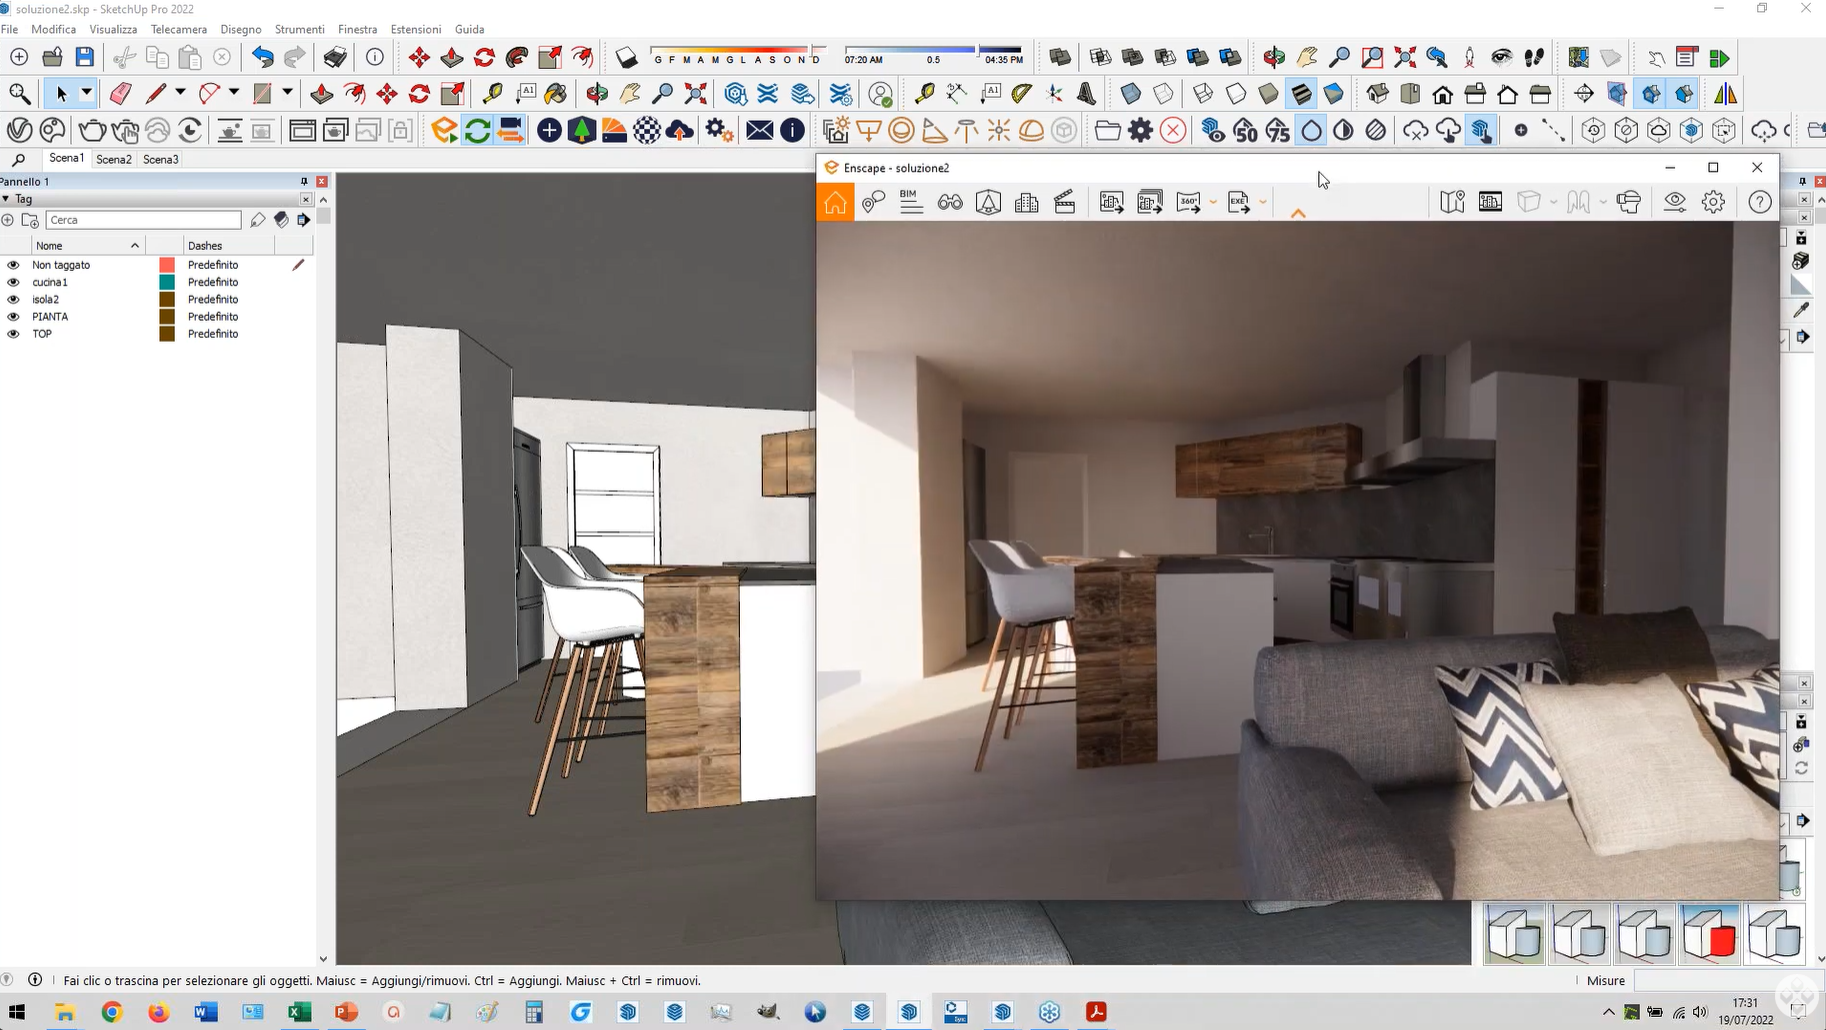
Task: Click the Enscape Home view icon
Action: [835, 202]
